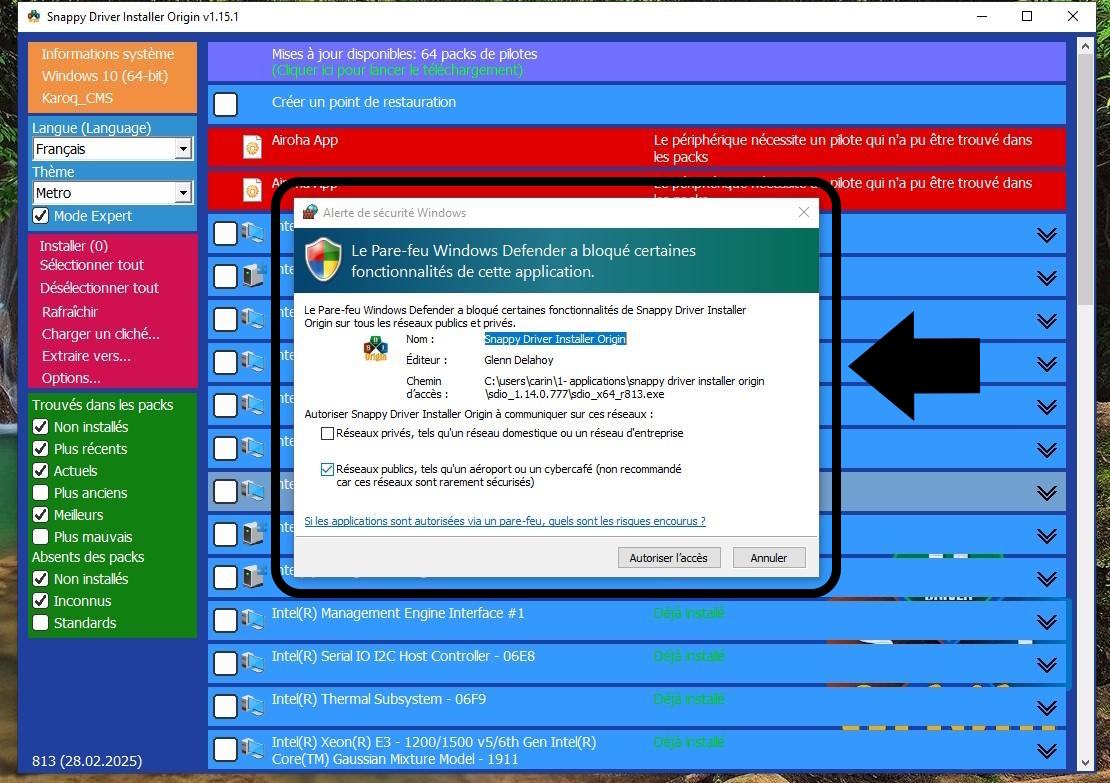Enable Réseaux privés checkbox

tap(327, 433)
